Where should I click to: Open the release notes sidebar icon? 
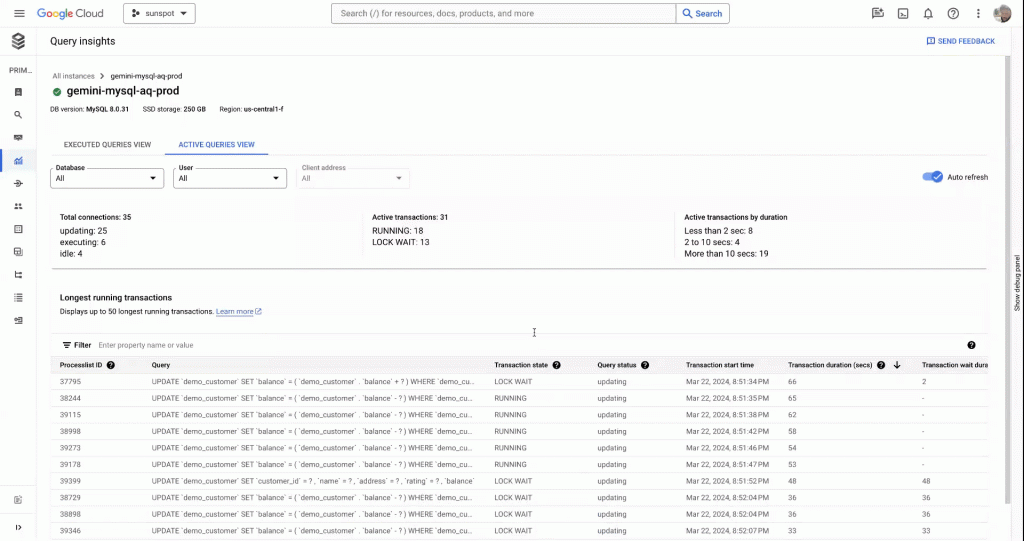[x=18, y=500]
